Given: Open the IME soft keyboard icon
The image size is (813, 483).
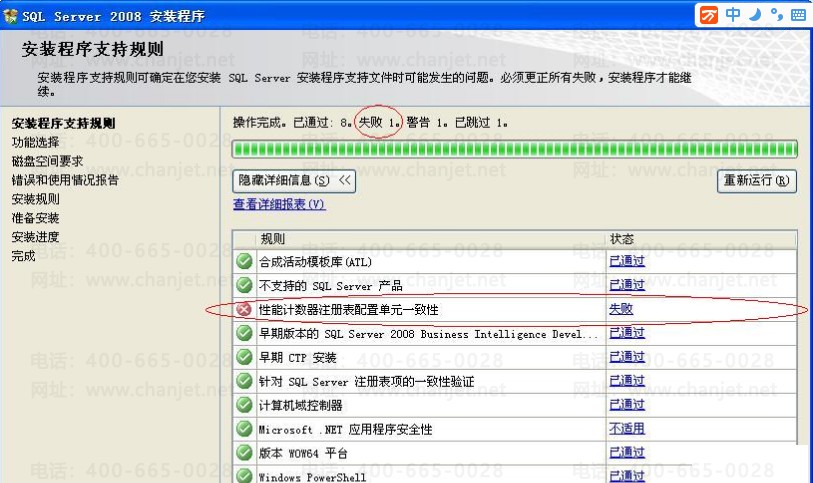Looking at the screenshot, I should [x=798, y=15].
